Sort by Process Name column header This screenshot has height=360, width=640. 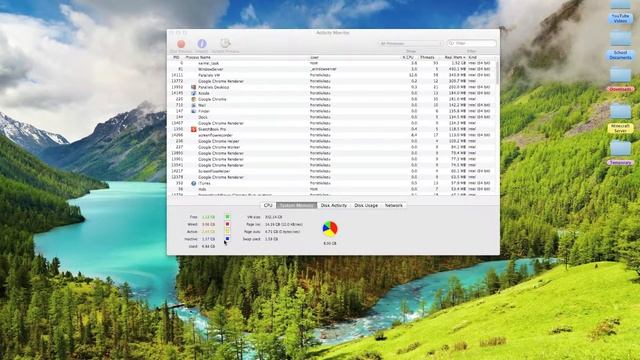pyautogui.click(x=246, y=58)
